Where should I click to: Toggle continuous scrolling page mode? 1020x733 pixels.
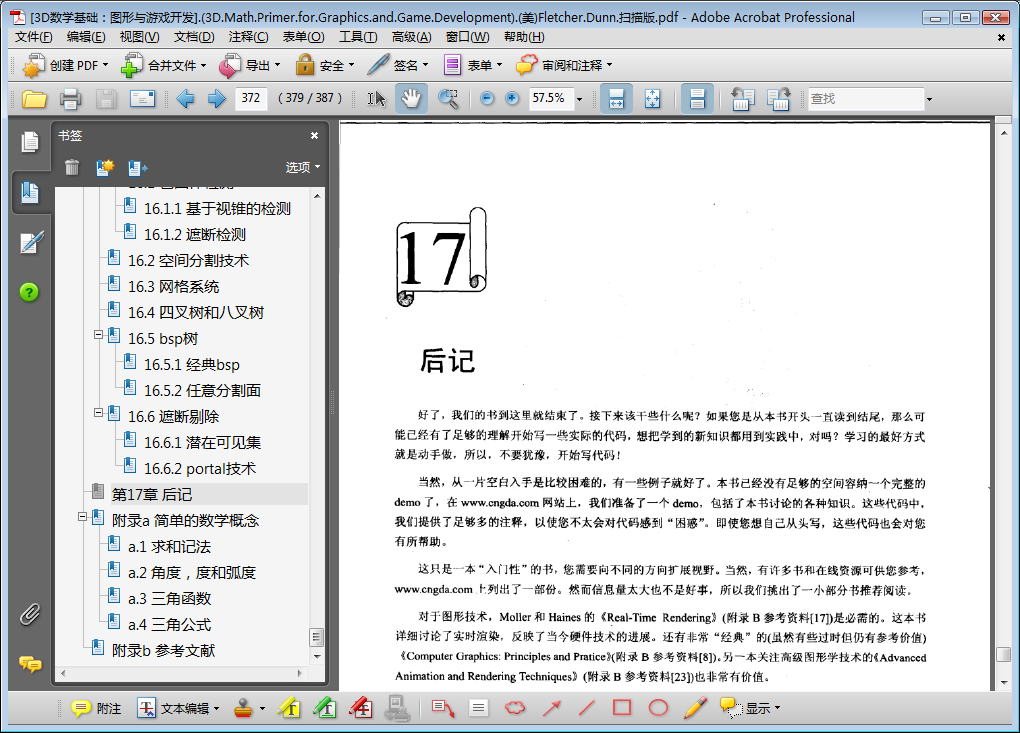click(x=698, y=98)
